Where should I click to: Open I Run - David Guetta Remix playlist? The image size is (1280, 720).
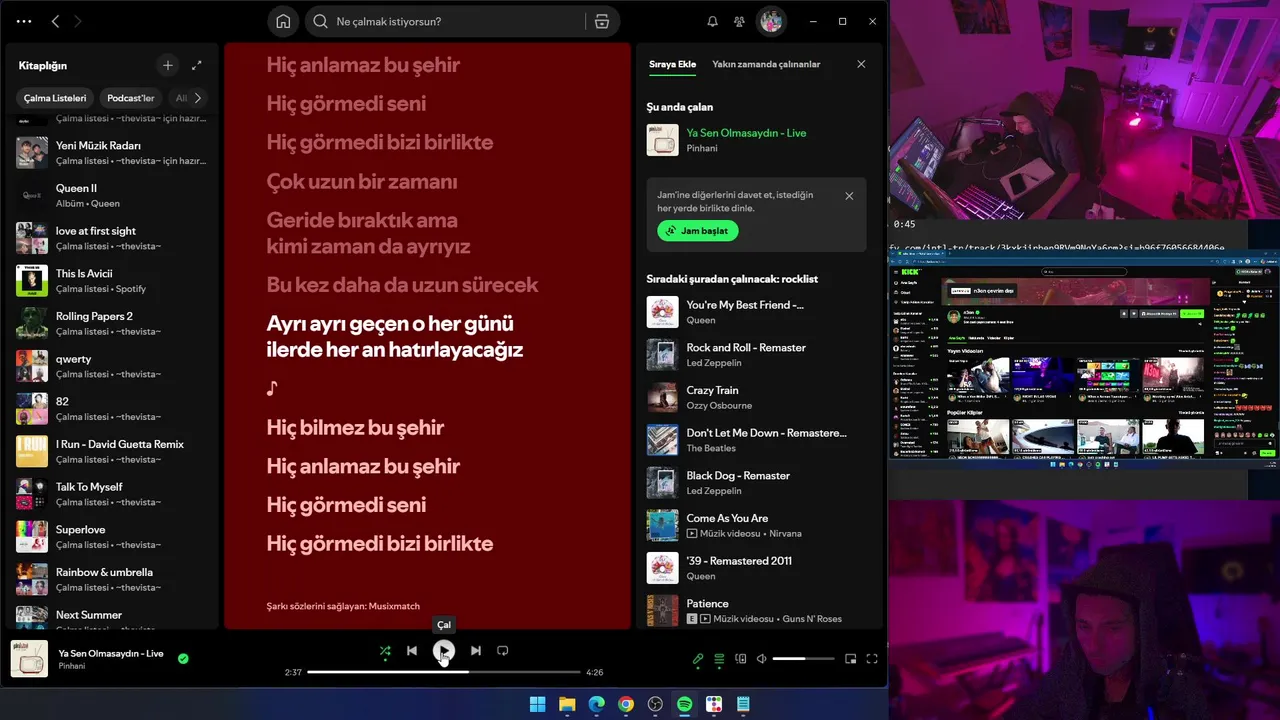pyautogui.click(x=112, y=451)
